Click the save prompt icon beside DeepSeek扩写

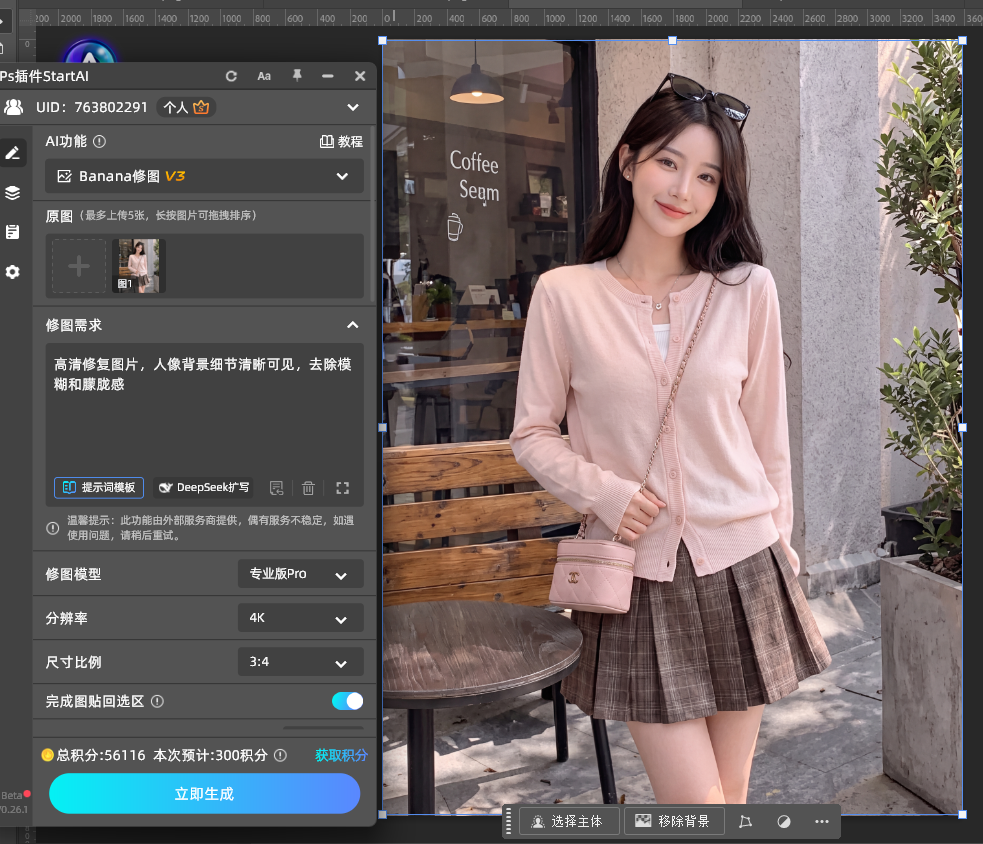coord(276,488)
